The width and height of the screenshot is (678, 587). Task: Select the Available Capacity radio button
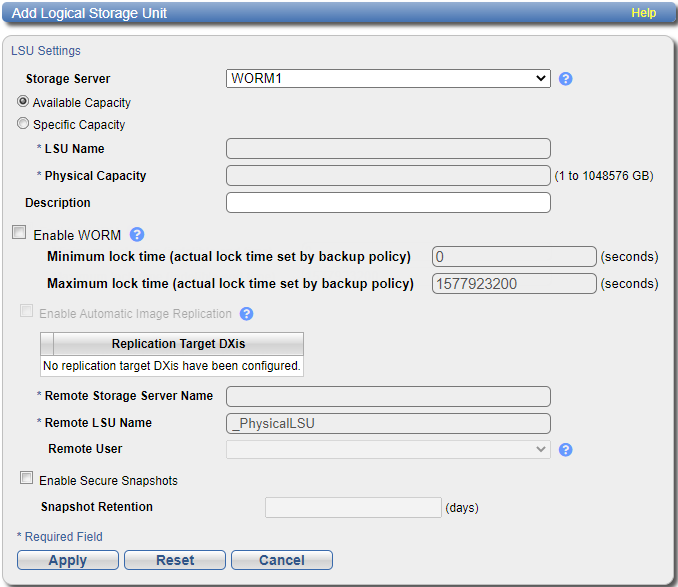23,102
